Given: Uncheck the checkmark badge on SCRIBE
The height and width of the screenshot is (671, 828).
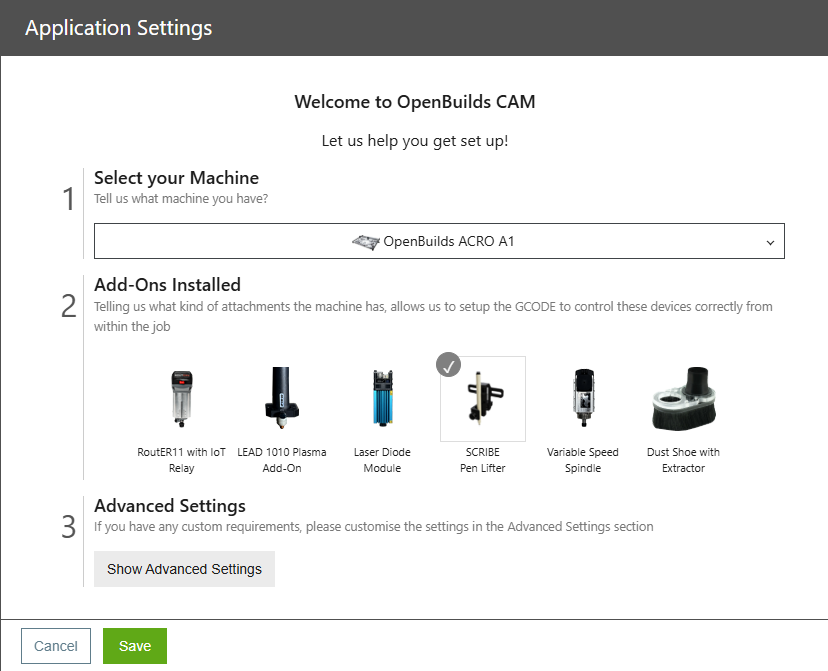Looking at the screenshot, I should [449, 366].
